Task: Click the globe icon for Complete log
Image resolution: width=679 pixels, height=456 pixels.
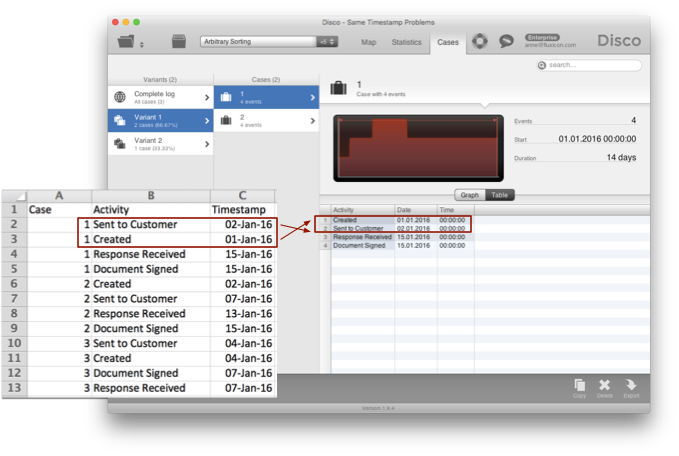Action: coord(120,97)
